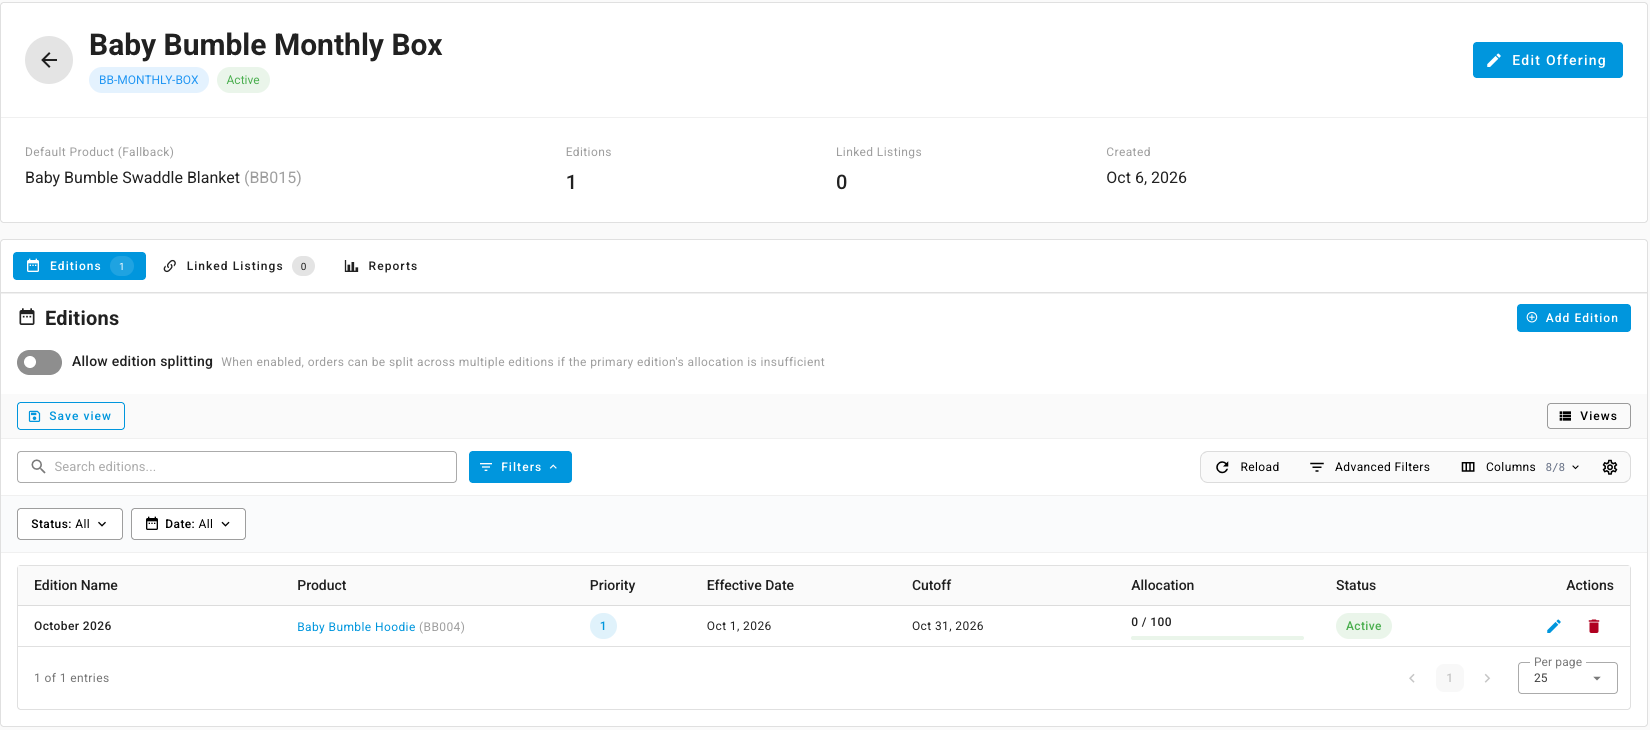Click the back arrow icon
Screen dimensions: 1650x730
click(49, 60)
